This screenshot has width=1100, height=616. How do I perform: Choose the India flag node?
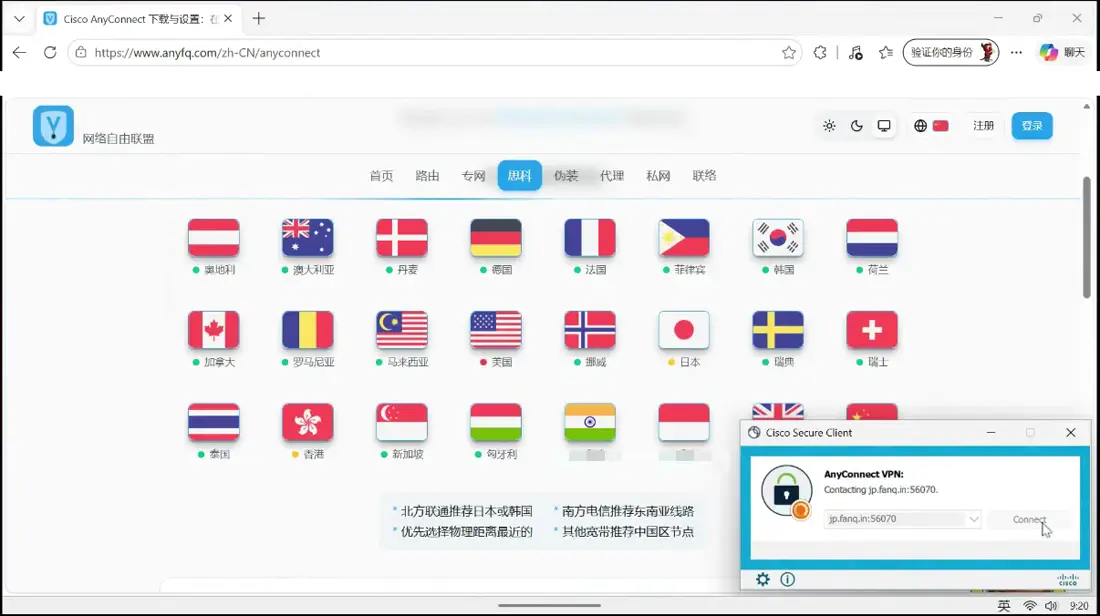point(589,422)
